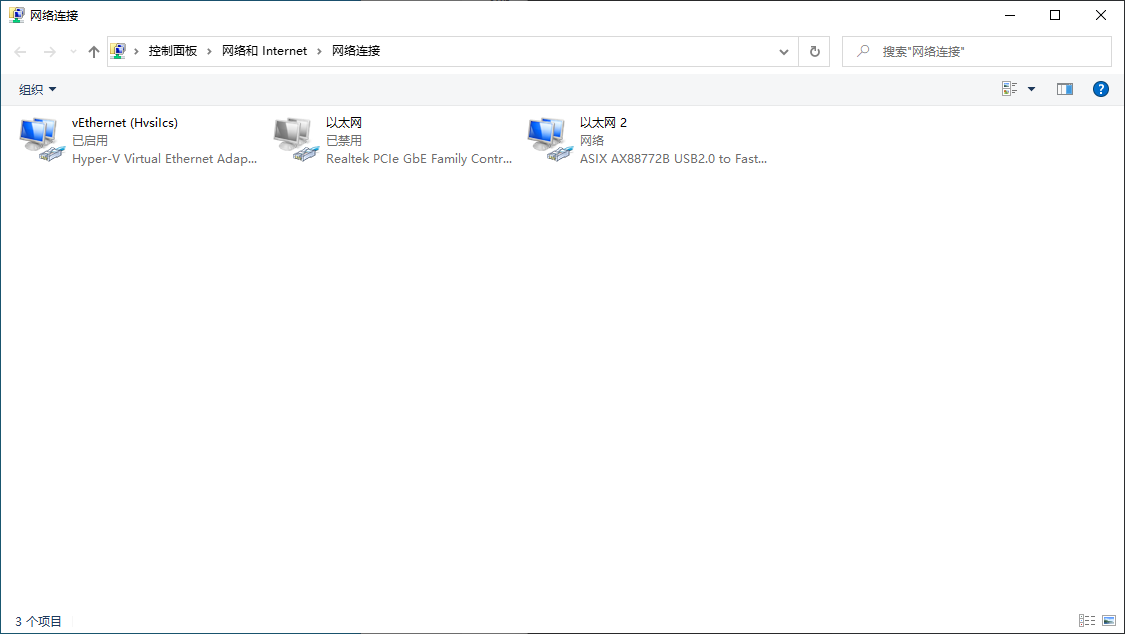Click the search magnifier icon
The image size is (1125, 634).
tap(862, 51)
